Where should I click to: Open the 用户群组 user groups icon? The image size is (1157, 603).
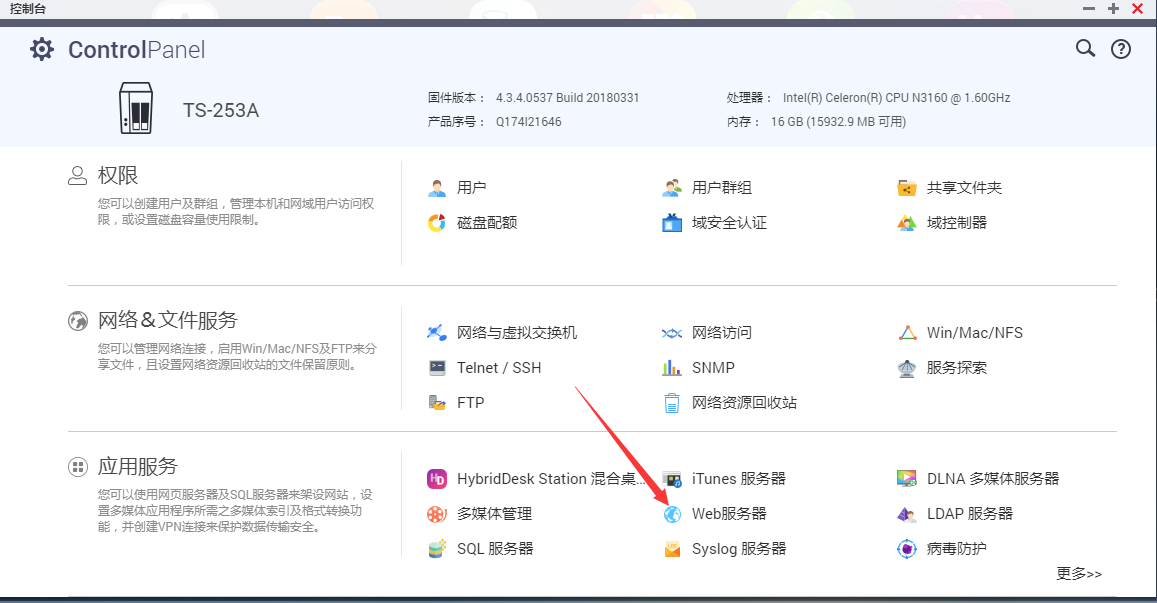[x=671, y=188]
